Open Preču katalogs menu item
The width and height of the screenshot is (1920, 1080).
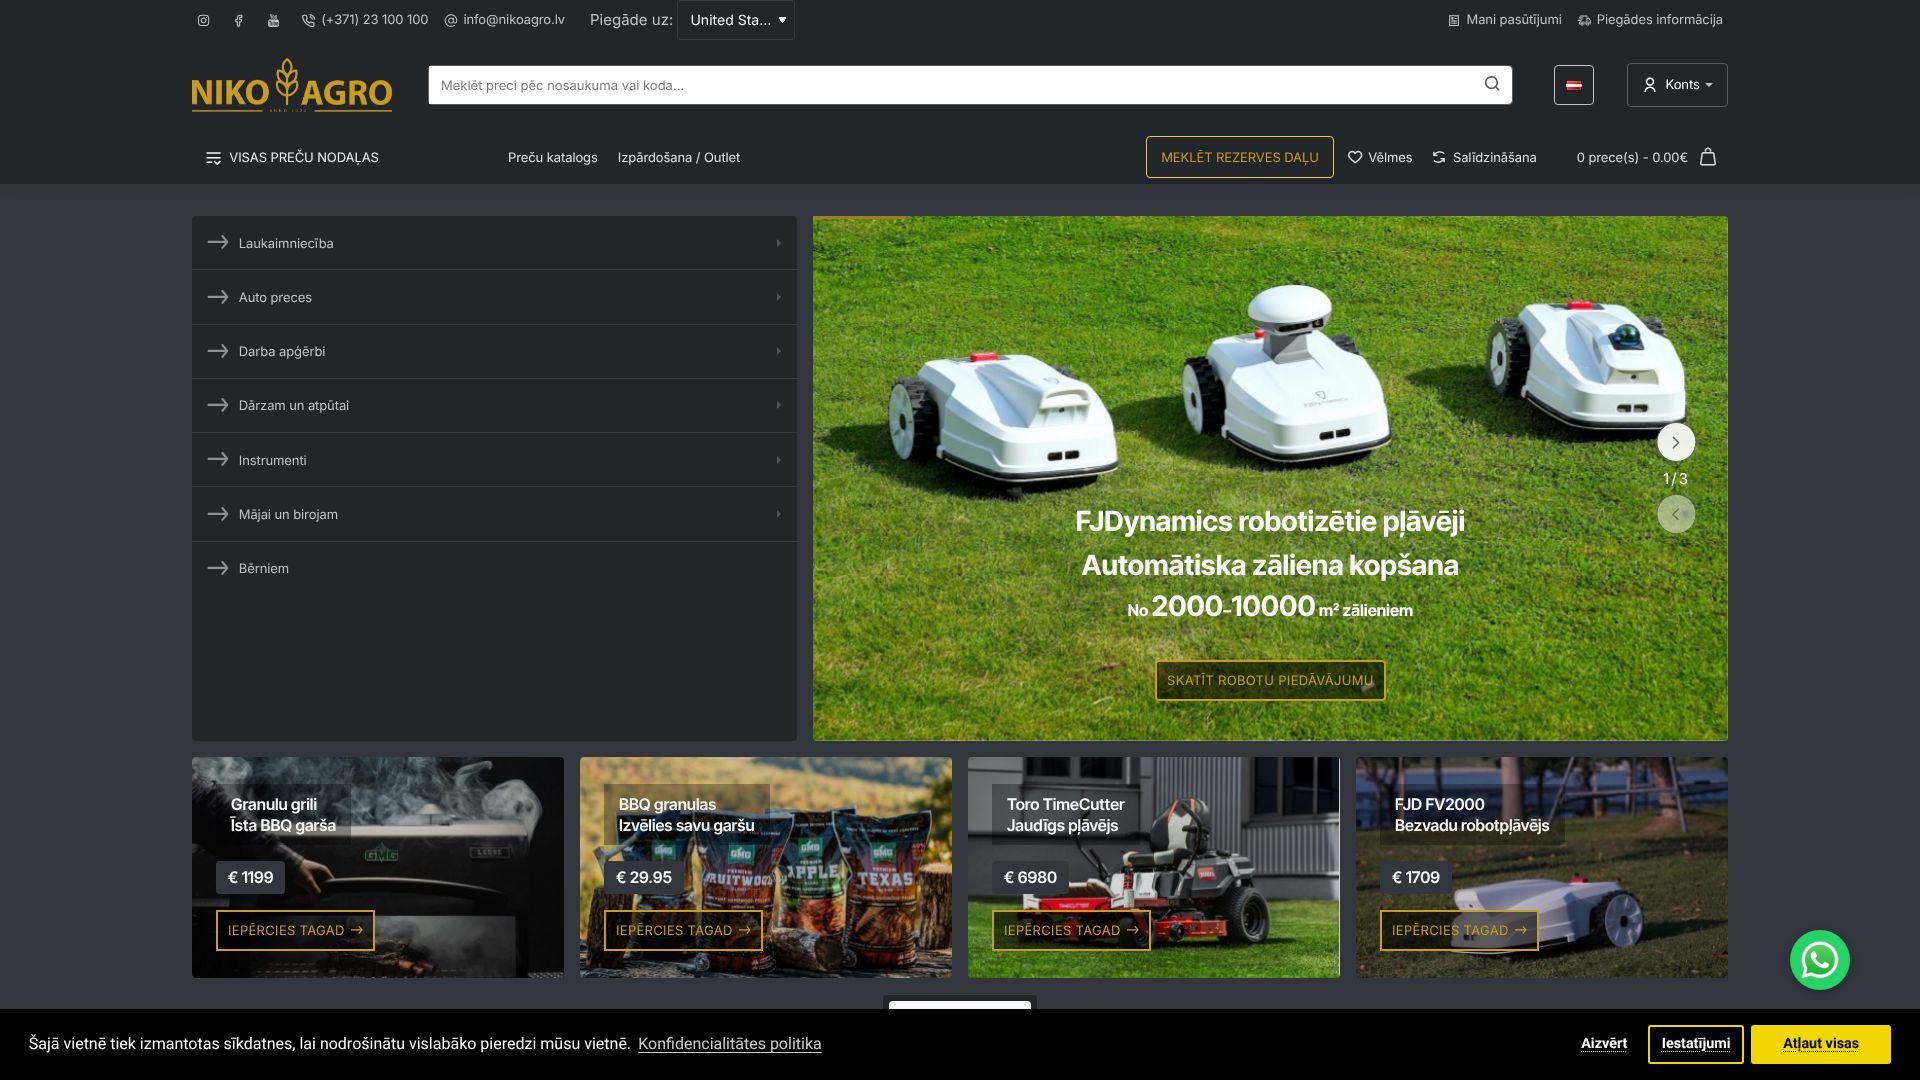tap(553, 158)
